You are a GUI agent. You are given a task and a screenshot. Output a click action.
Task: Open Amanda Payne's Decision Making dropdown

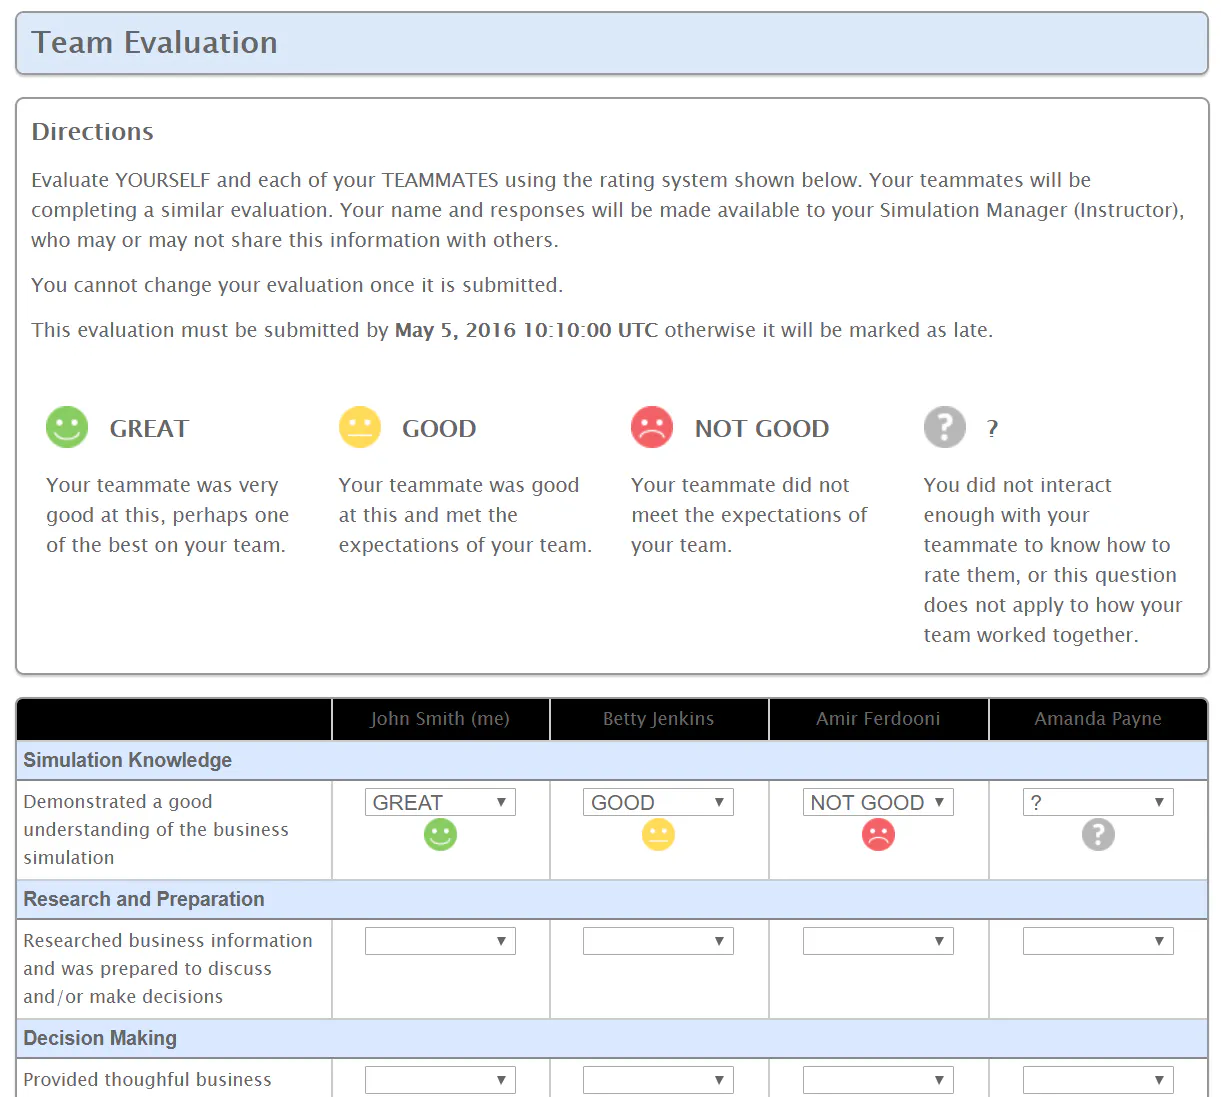[1098, 1080]
